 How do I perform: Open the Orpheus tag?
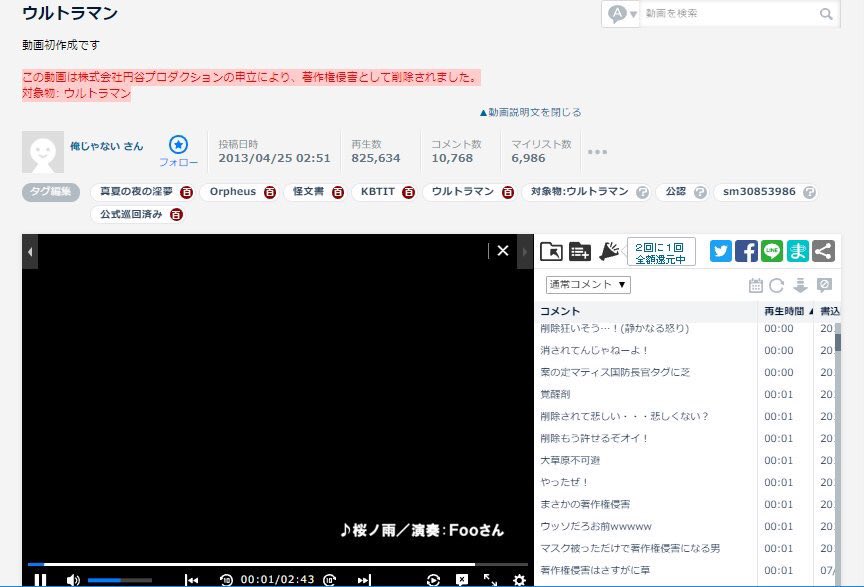[233, 192]
